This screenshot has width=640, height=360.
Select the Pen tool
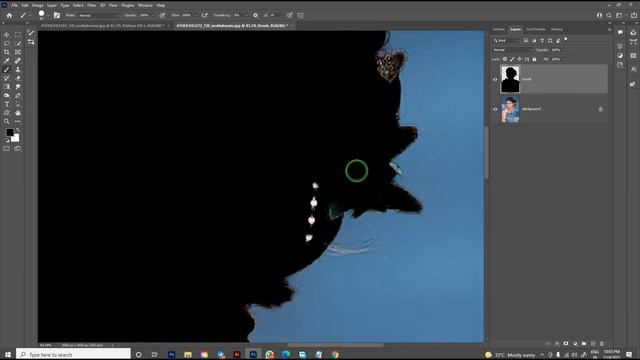tap(18, 96)
